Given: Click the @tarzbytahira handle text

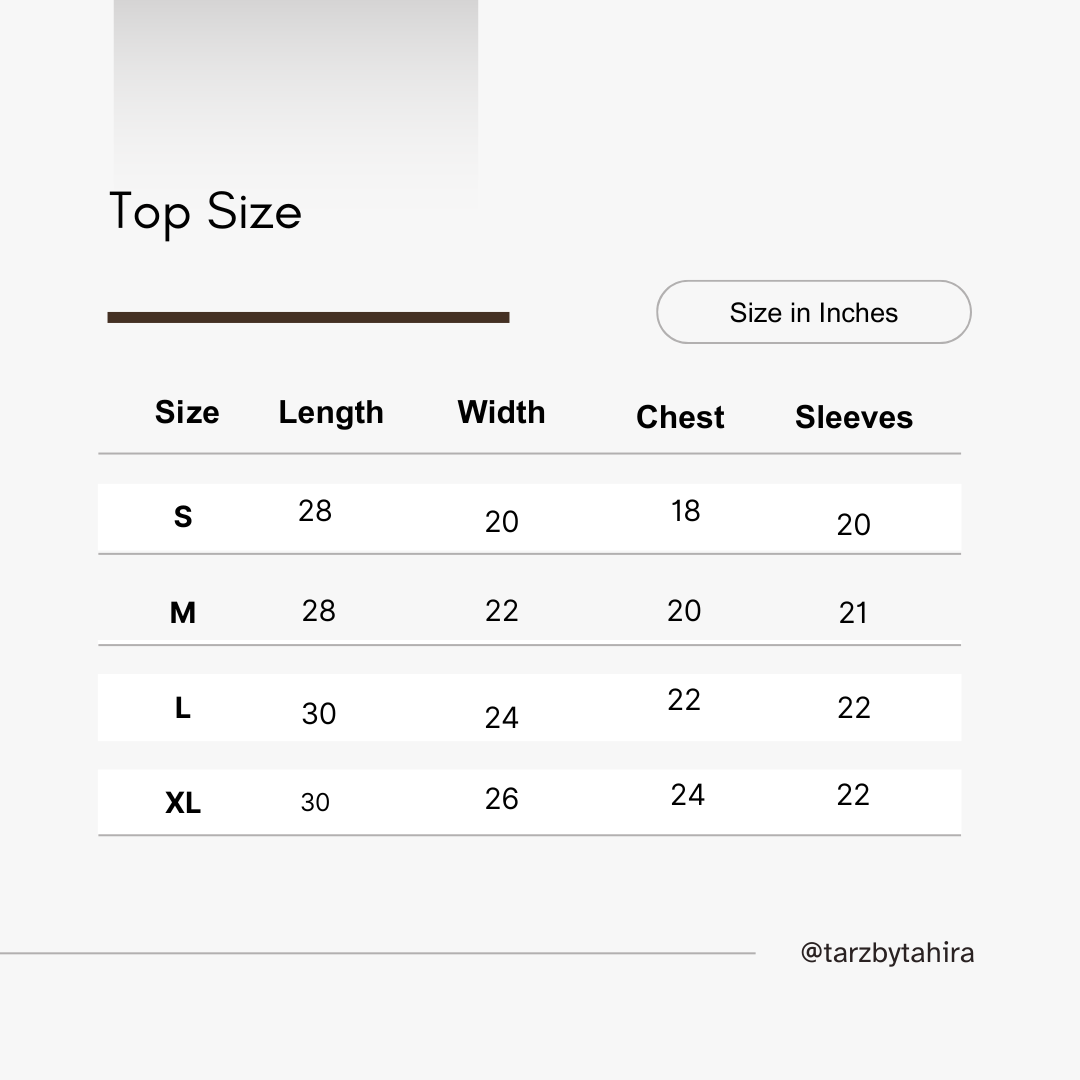Looking at the screenshot, I should tap(887, 953).
